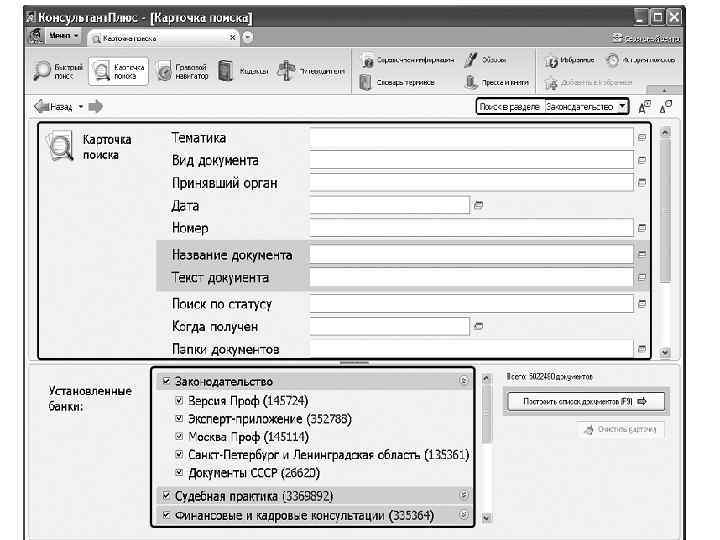
Task: Toggle Москва Проф checkbox
Action: tap(180, 436)
